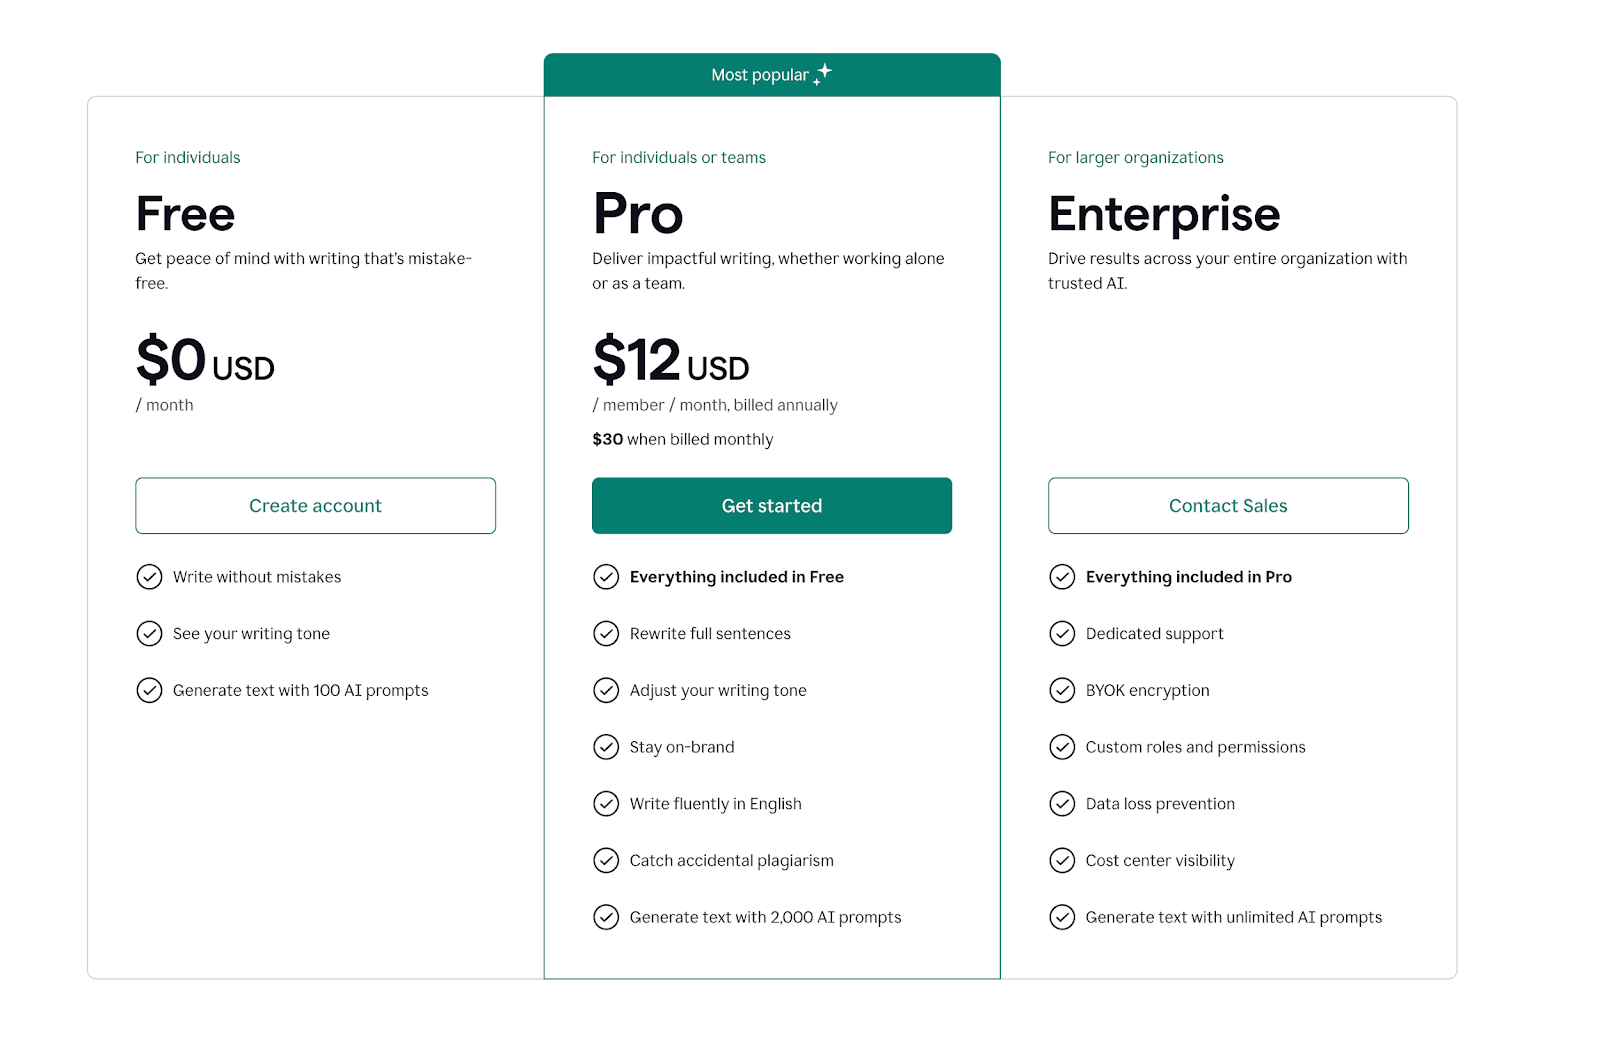The width and height of the screenshot is (1600, 1041).
Task: Click the sparkle icon in Most popular banner
Action: point(824,73)
